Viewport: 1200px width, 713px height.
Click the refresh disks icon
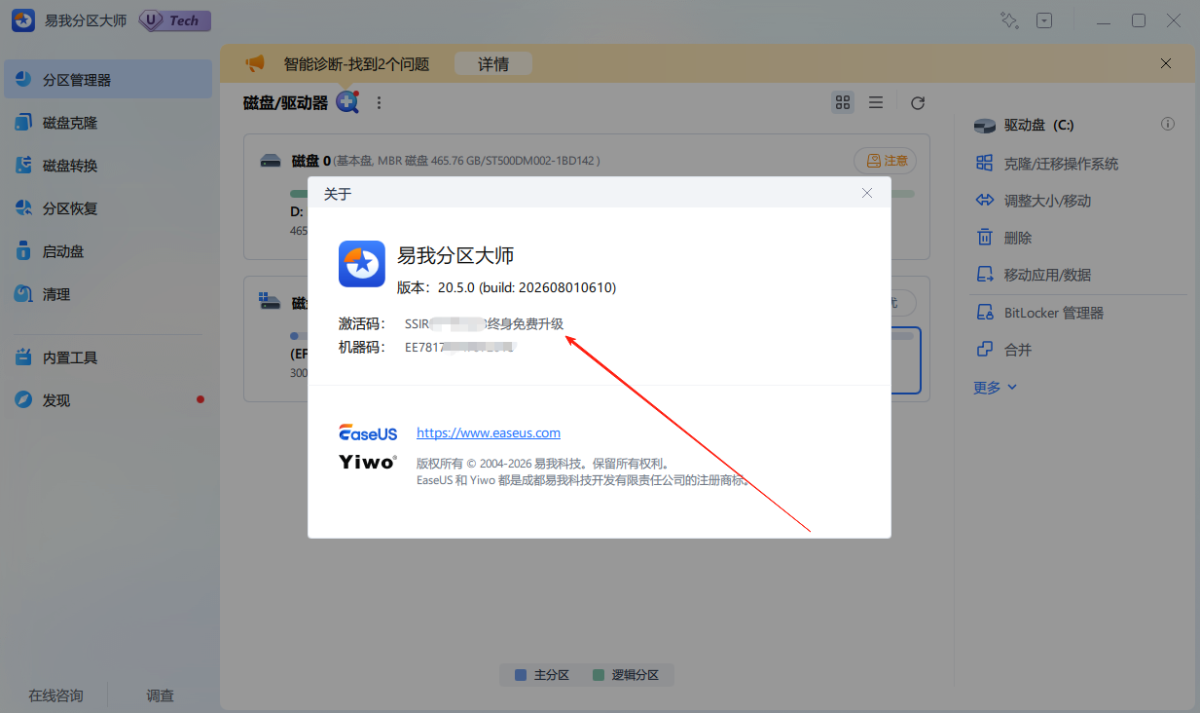(918, 102)
